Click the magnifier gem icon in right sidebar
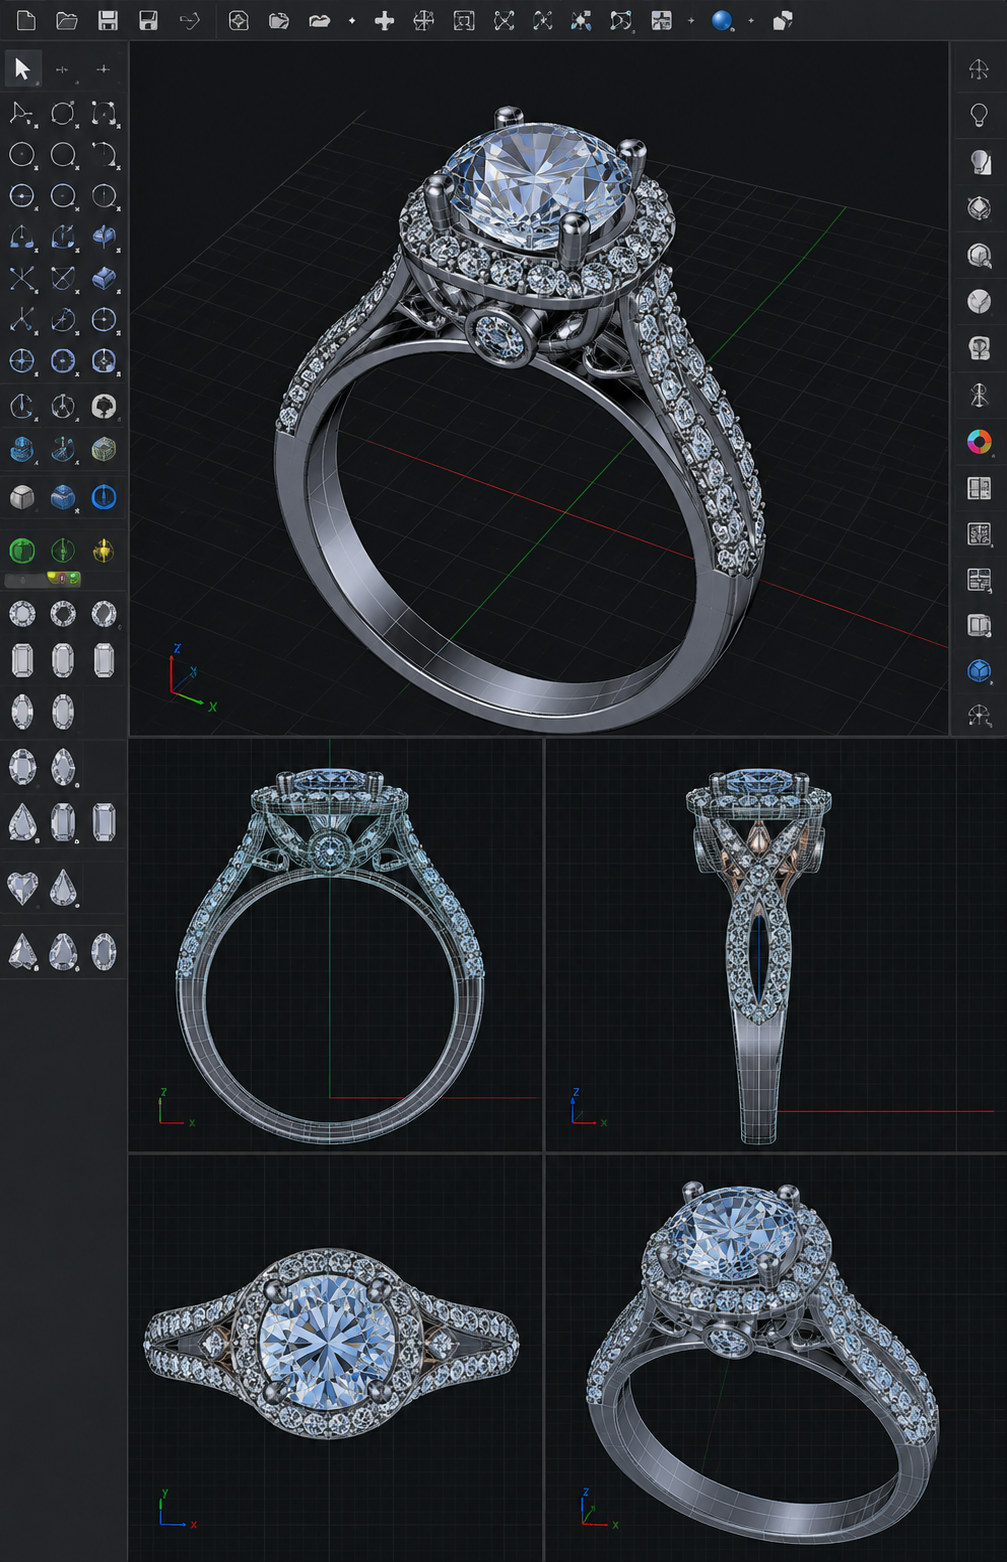This screenshot has height=1562, width=1007. click(979, 255)
